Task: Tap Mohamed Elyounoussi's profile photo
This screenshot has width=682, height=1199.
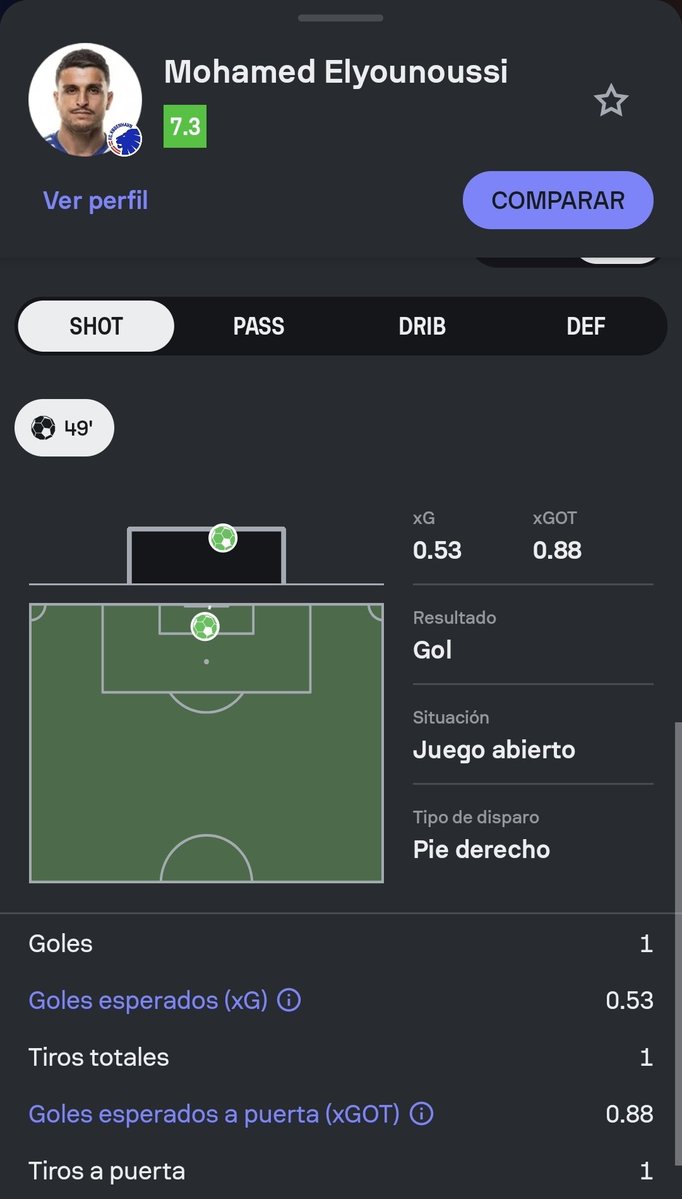Action: coord(85,100)
